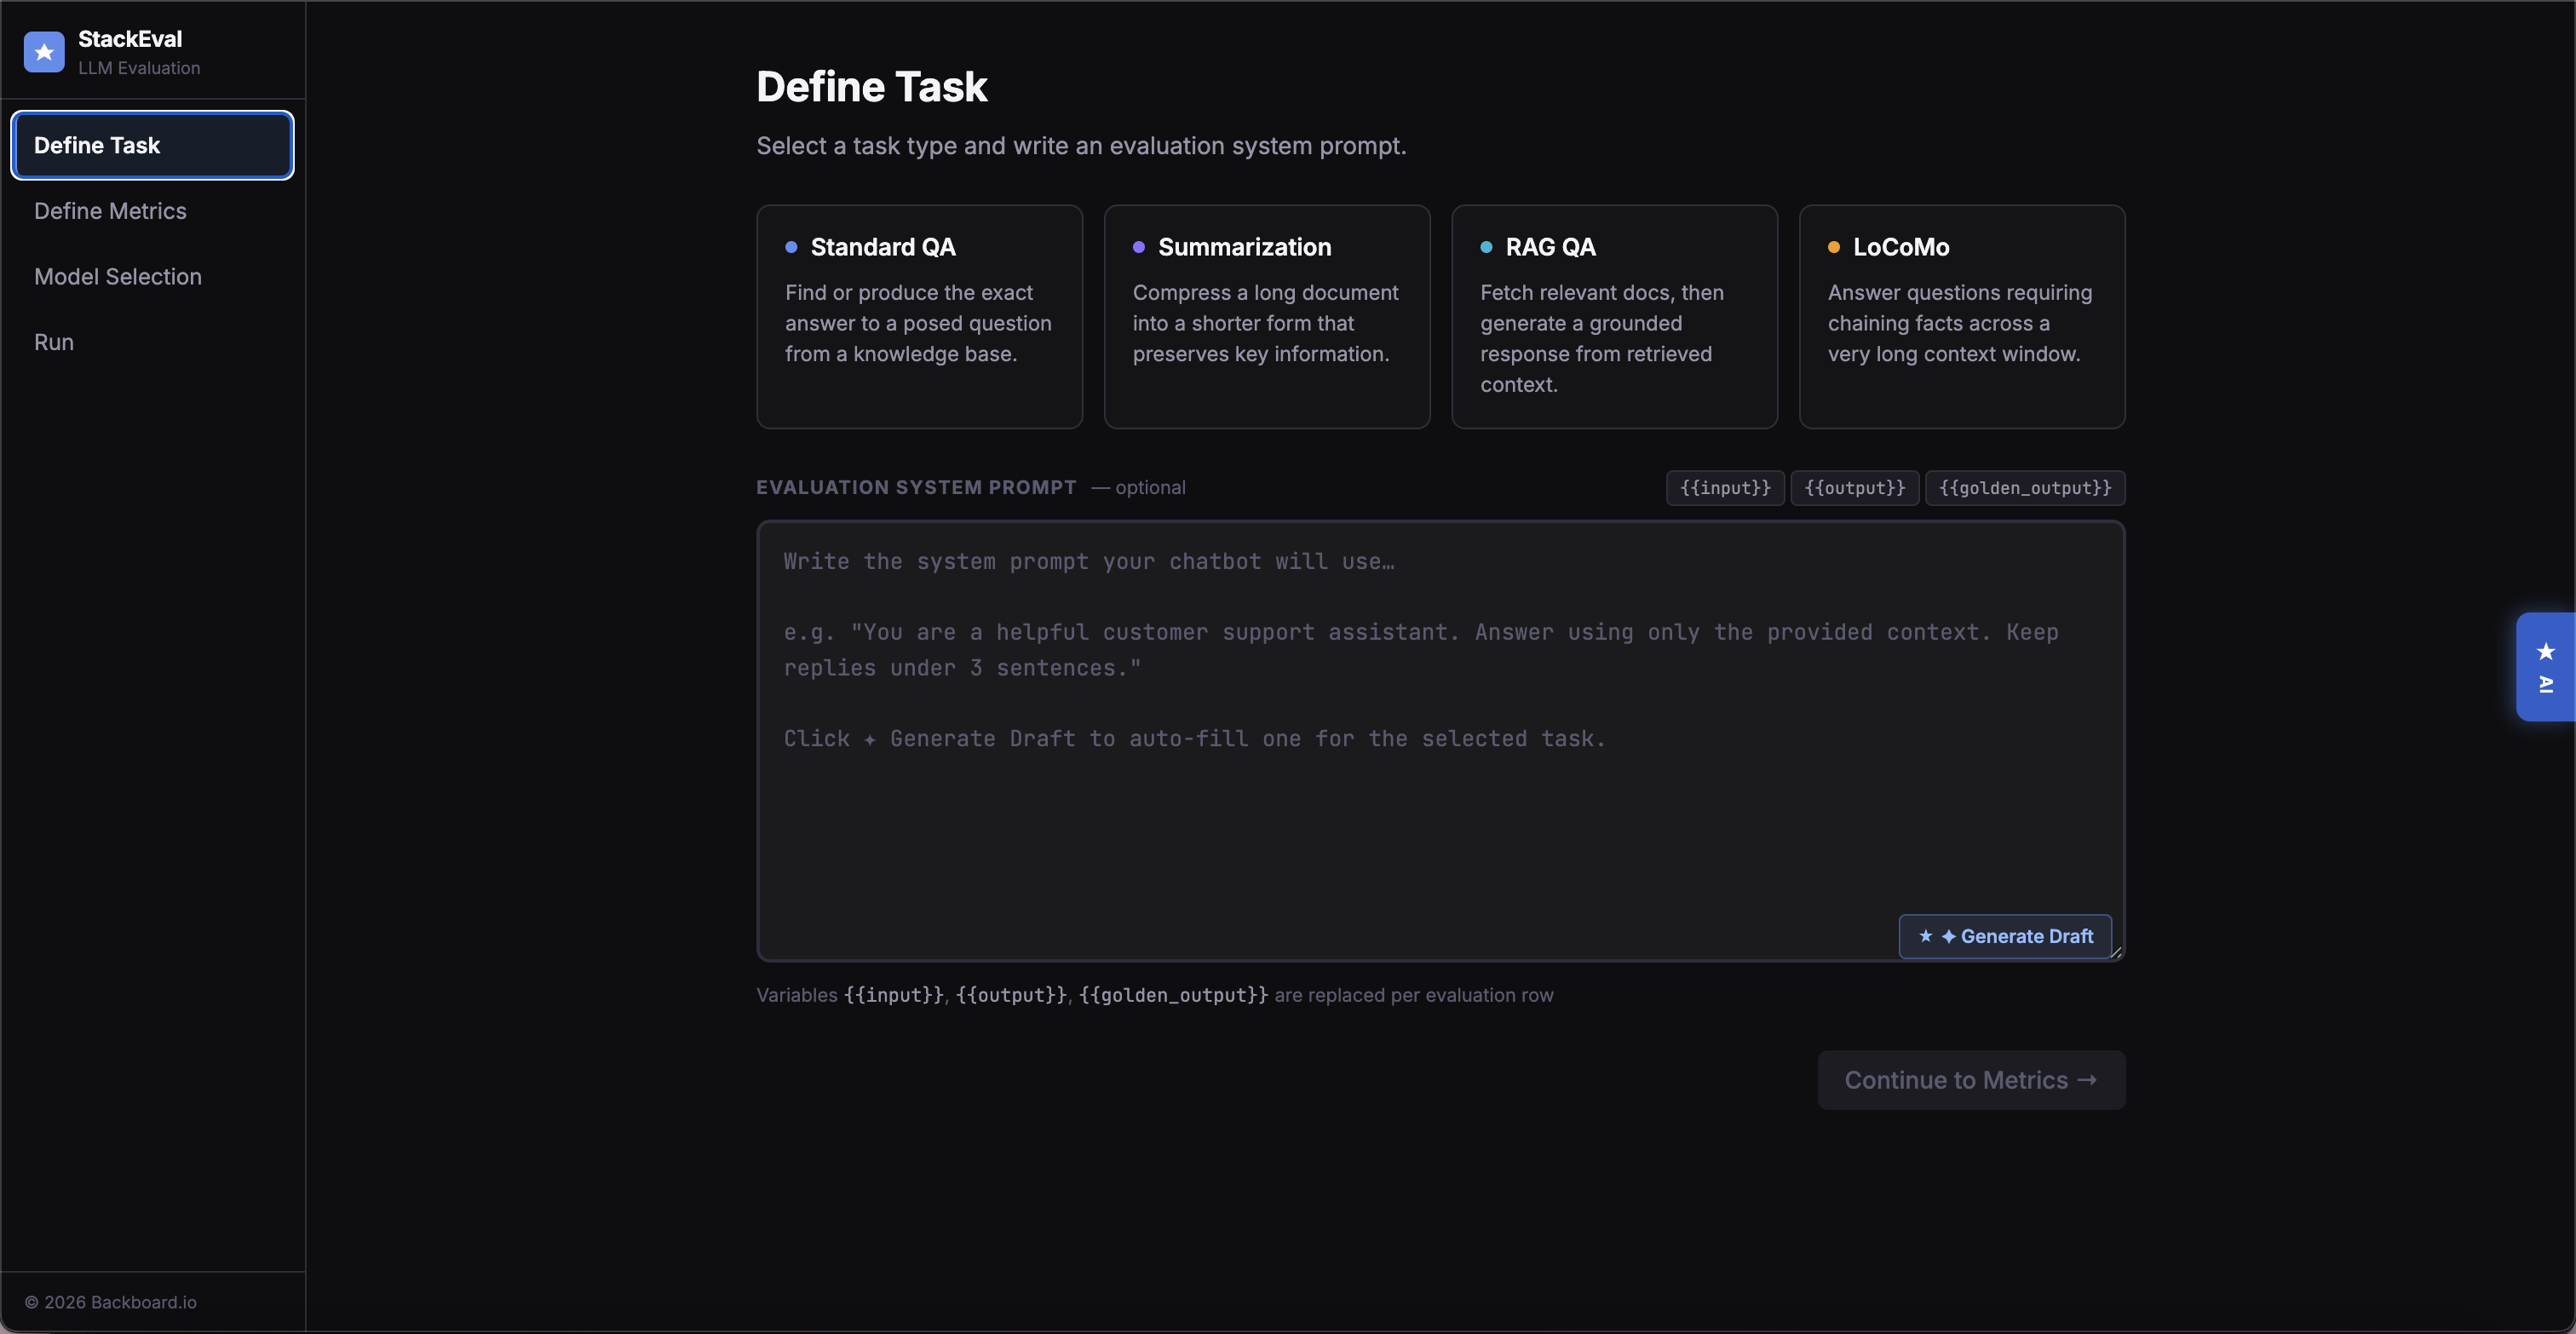The image size is (2576, 1334).
Task: Focus the evaluation system prompt textarea
Action: pyautogui.click(x=1440, y=740)
